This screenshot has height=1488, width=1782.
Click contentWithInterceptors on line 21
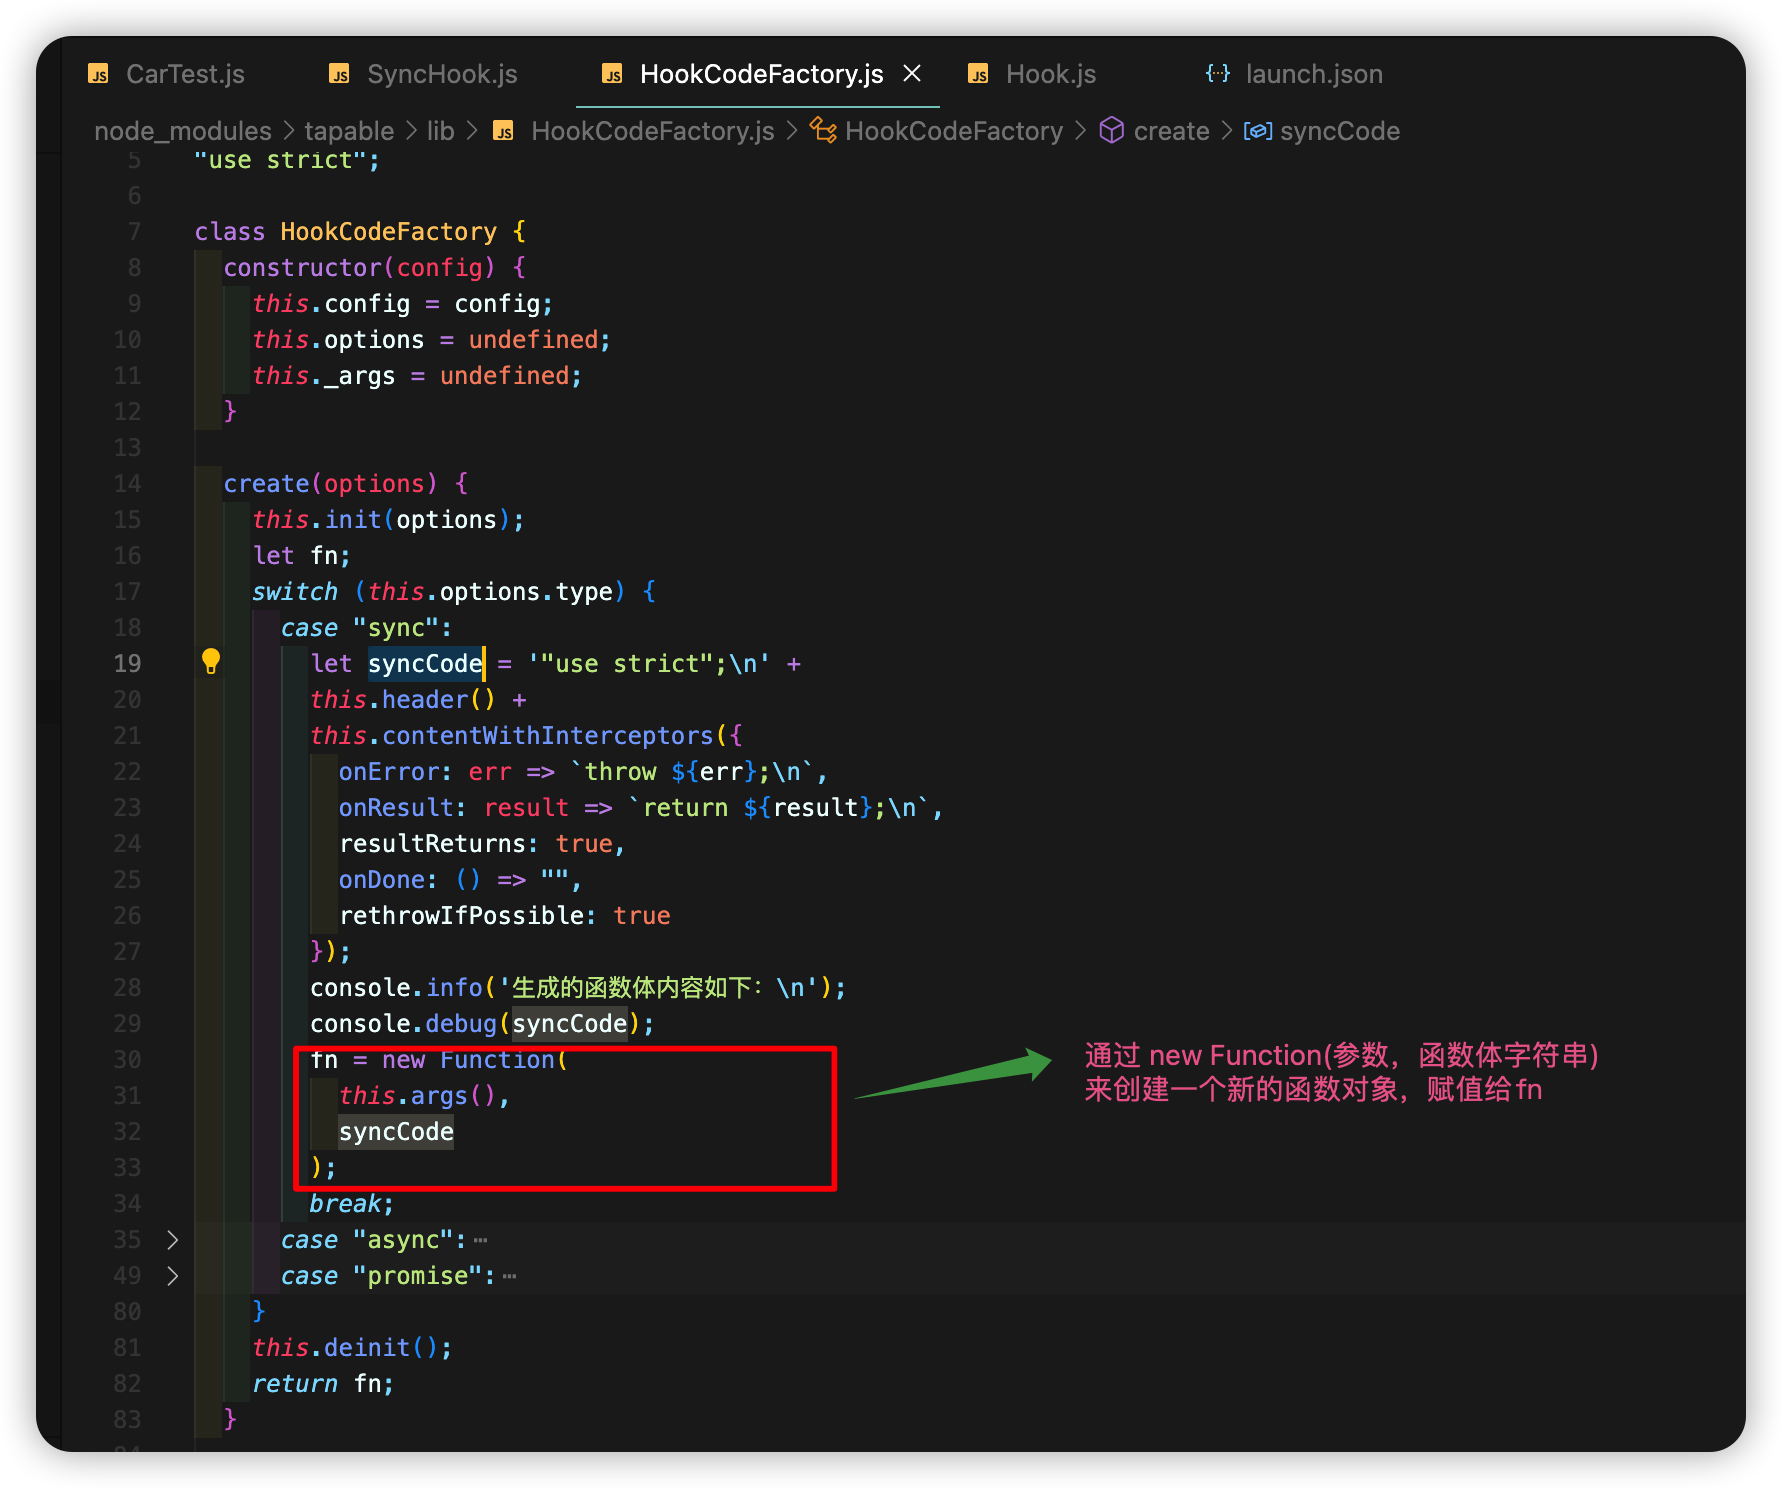[x=548, y=736]
